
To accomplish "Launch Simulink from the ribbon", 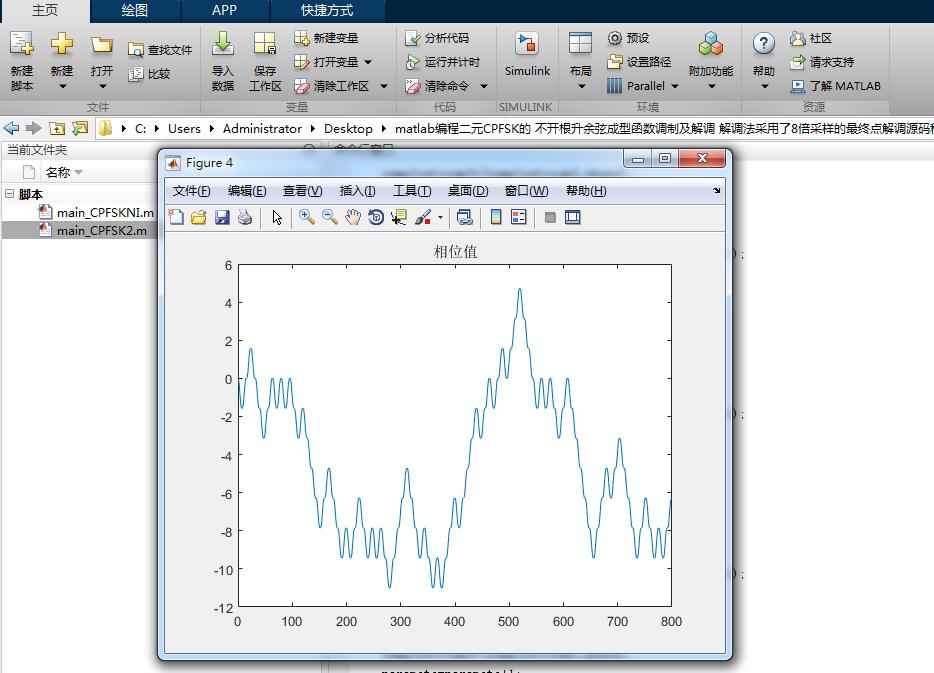I will (x=527, y=55).
